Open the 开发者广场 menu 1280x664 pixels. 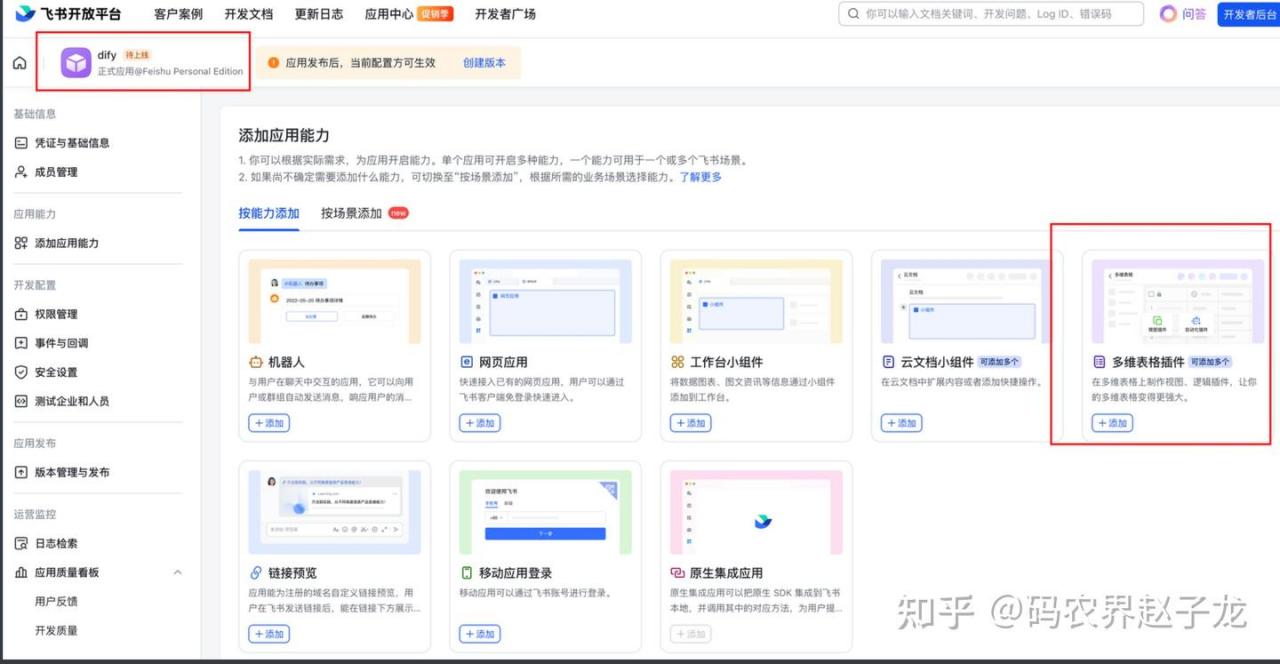505,14
